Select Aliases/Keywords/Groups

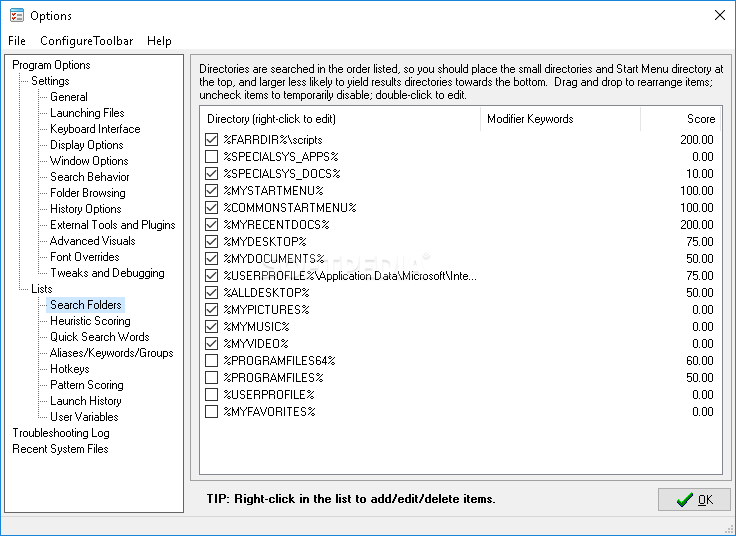click(112, 352)
